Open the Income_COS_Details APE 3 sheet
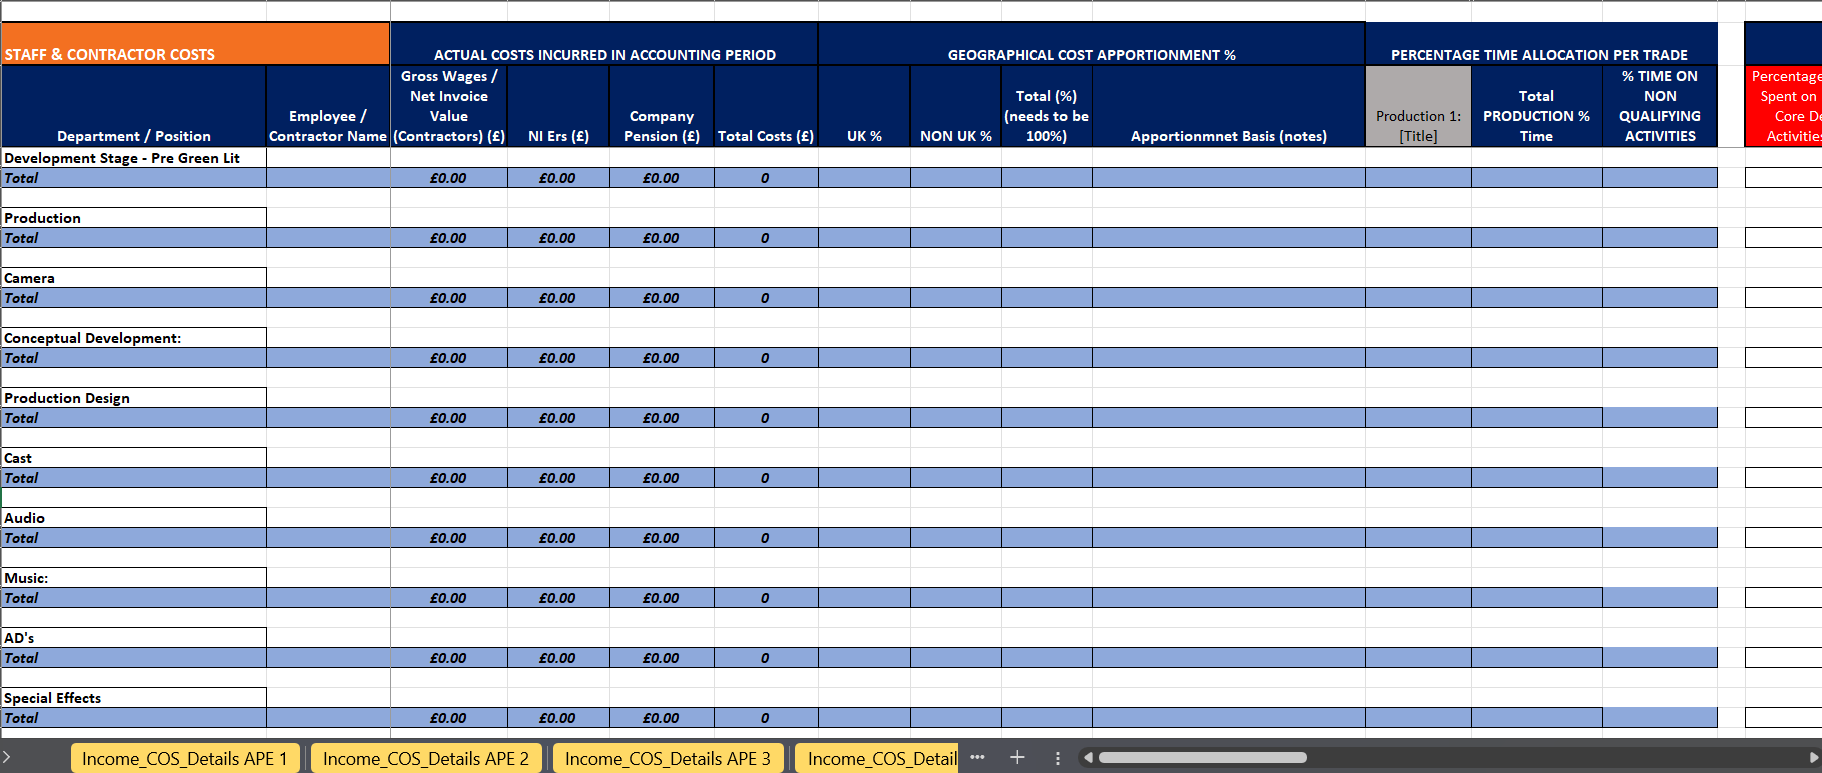 pyautogui.click(x=668, y=759)
